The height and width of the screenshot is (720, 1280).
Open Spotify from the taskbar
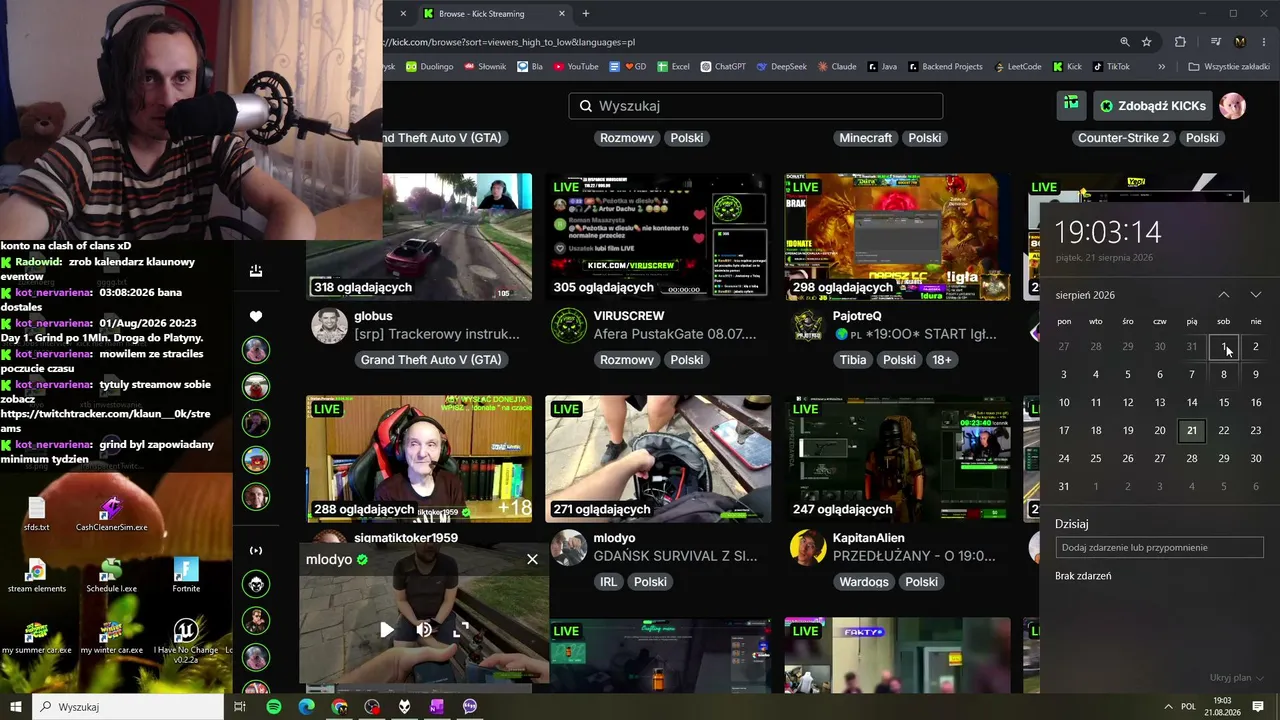[x=274, y=707]
